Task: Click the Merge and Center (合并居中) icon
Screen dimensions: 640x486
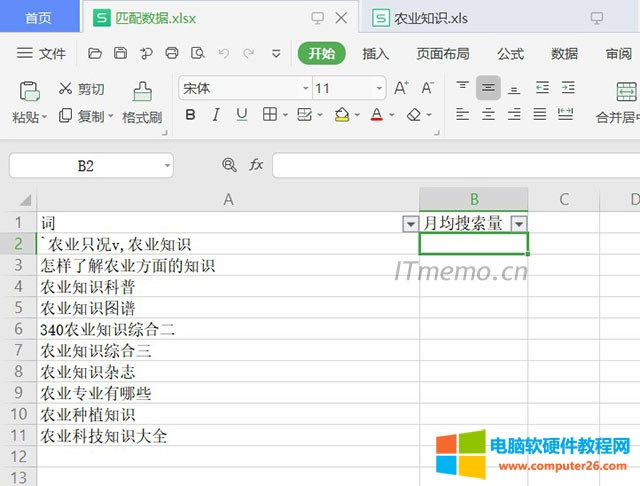Action: click(x=627, y=92)
